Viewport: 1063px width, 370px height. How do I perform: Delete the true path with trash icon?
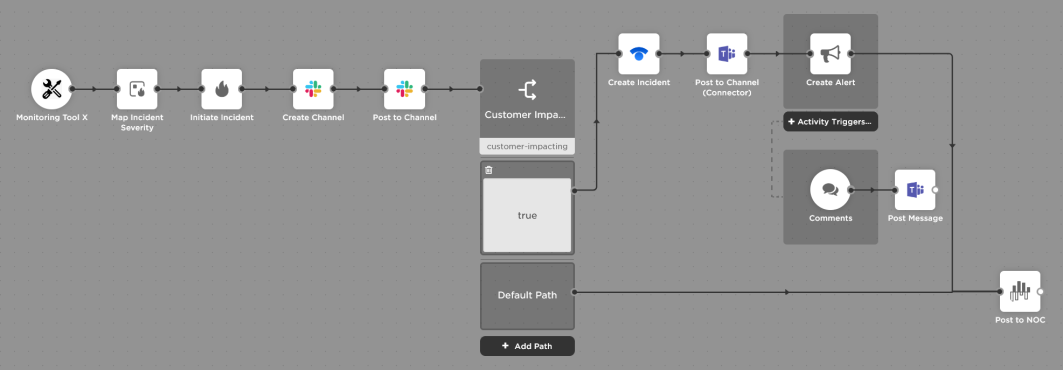point(489,170)
